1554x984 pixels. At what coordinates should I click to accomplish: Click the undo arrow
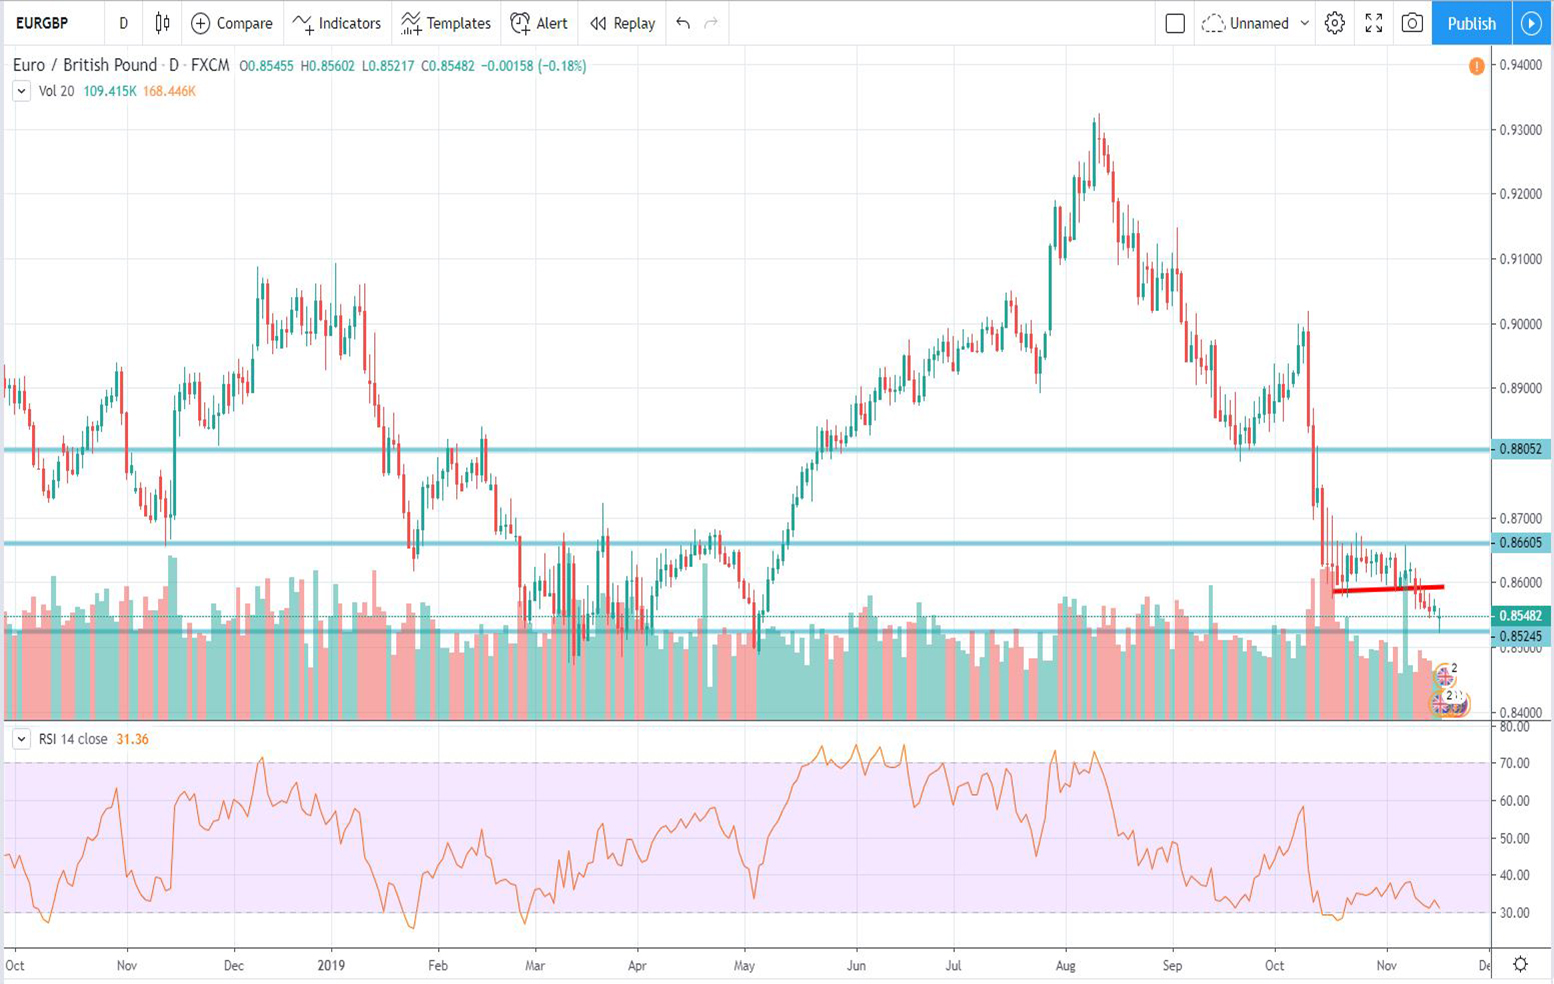681,23
